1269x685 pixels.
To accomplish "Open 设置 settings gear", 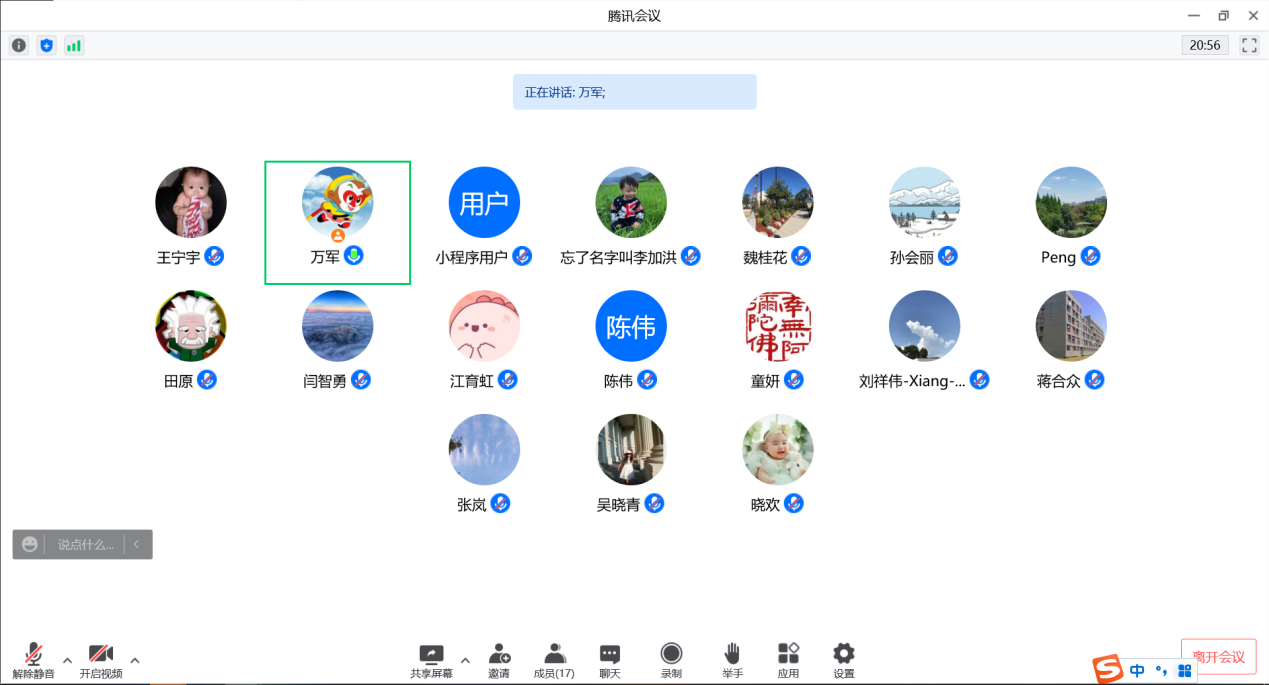I will pos(844,660).
